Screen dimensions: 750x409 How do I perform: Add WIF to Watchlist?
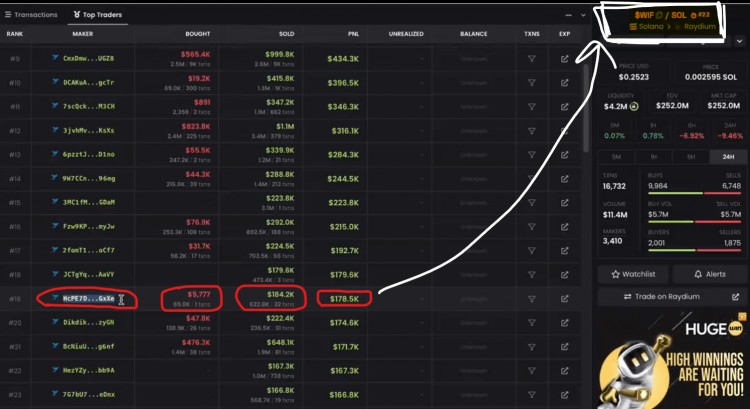point(632,273)
